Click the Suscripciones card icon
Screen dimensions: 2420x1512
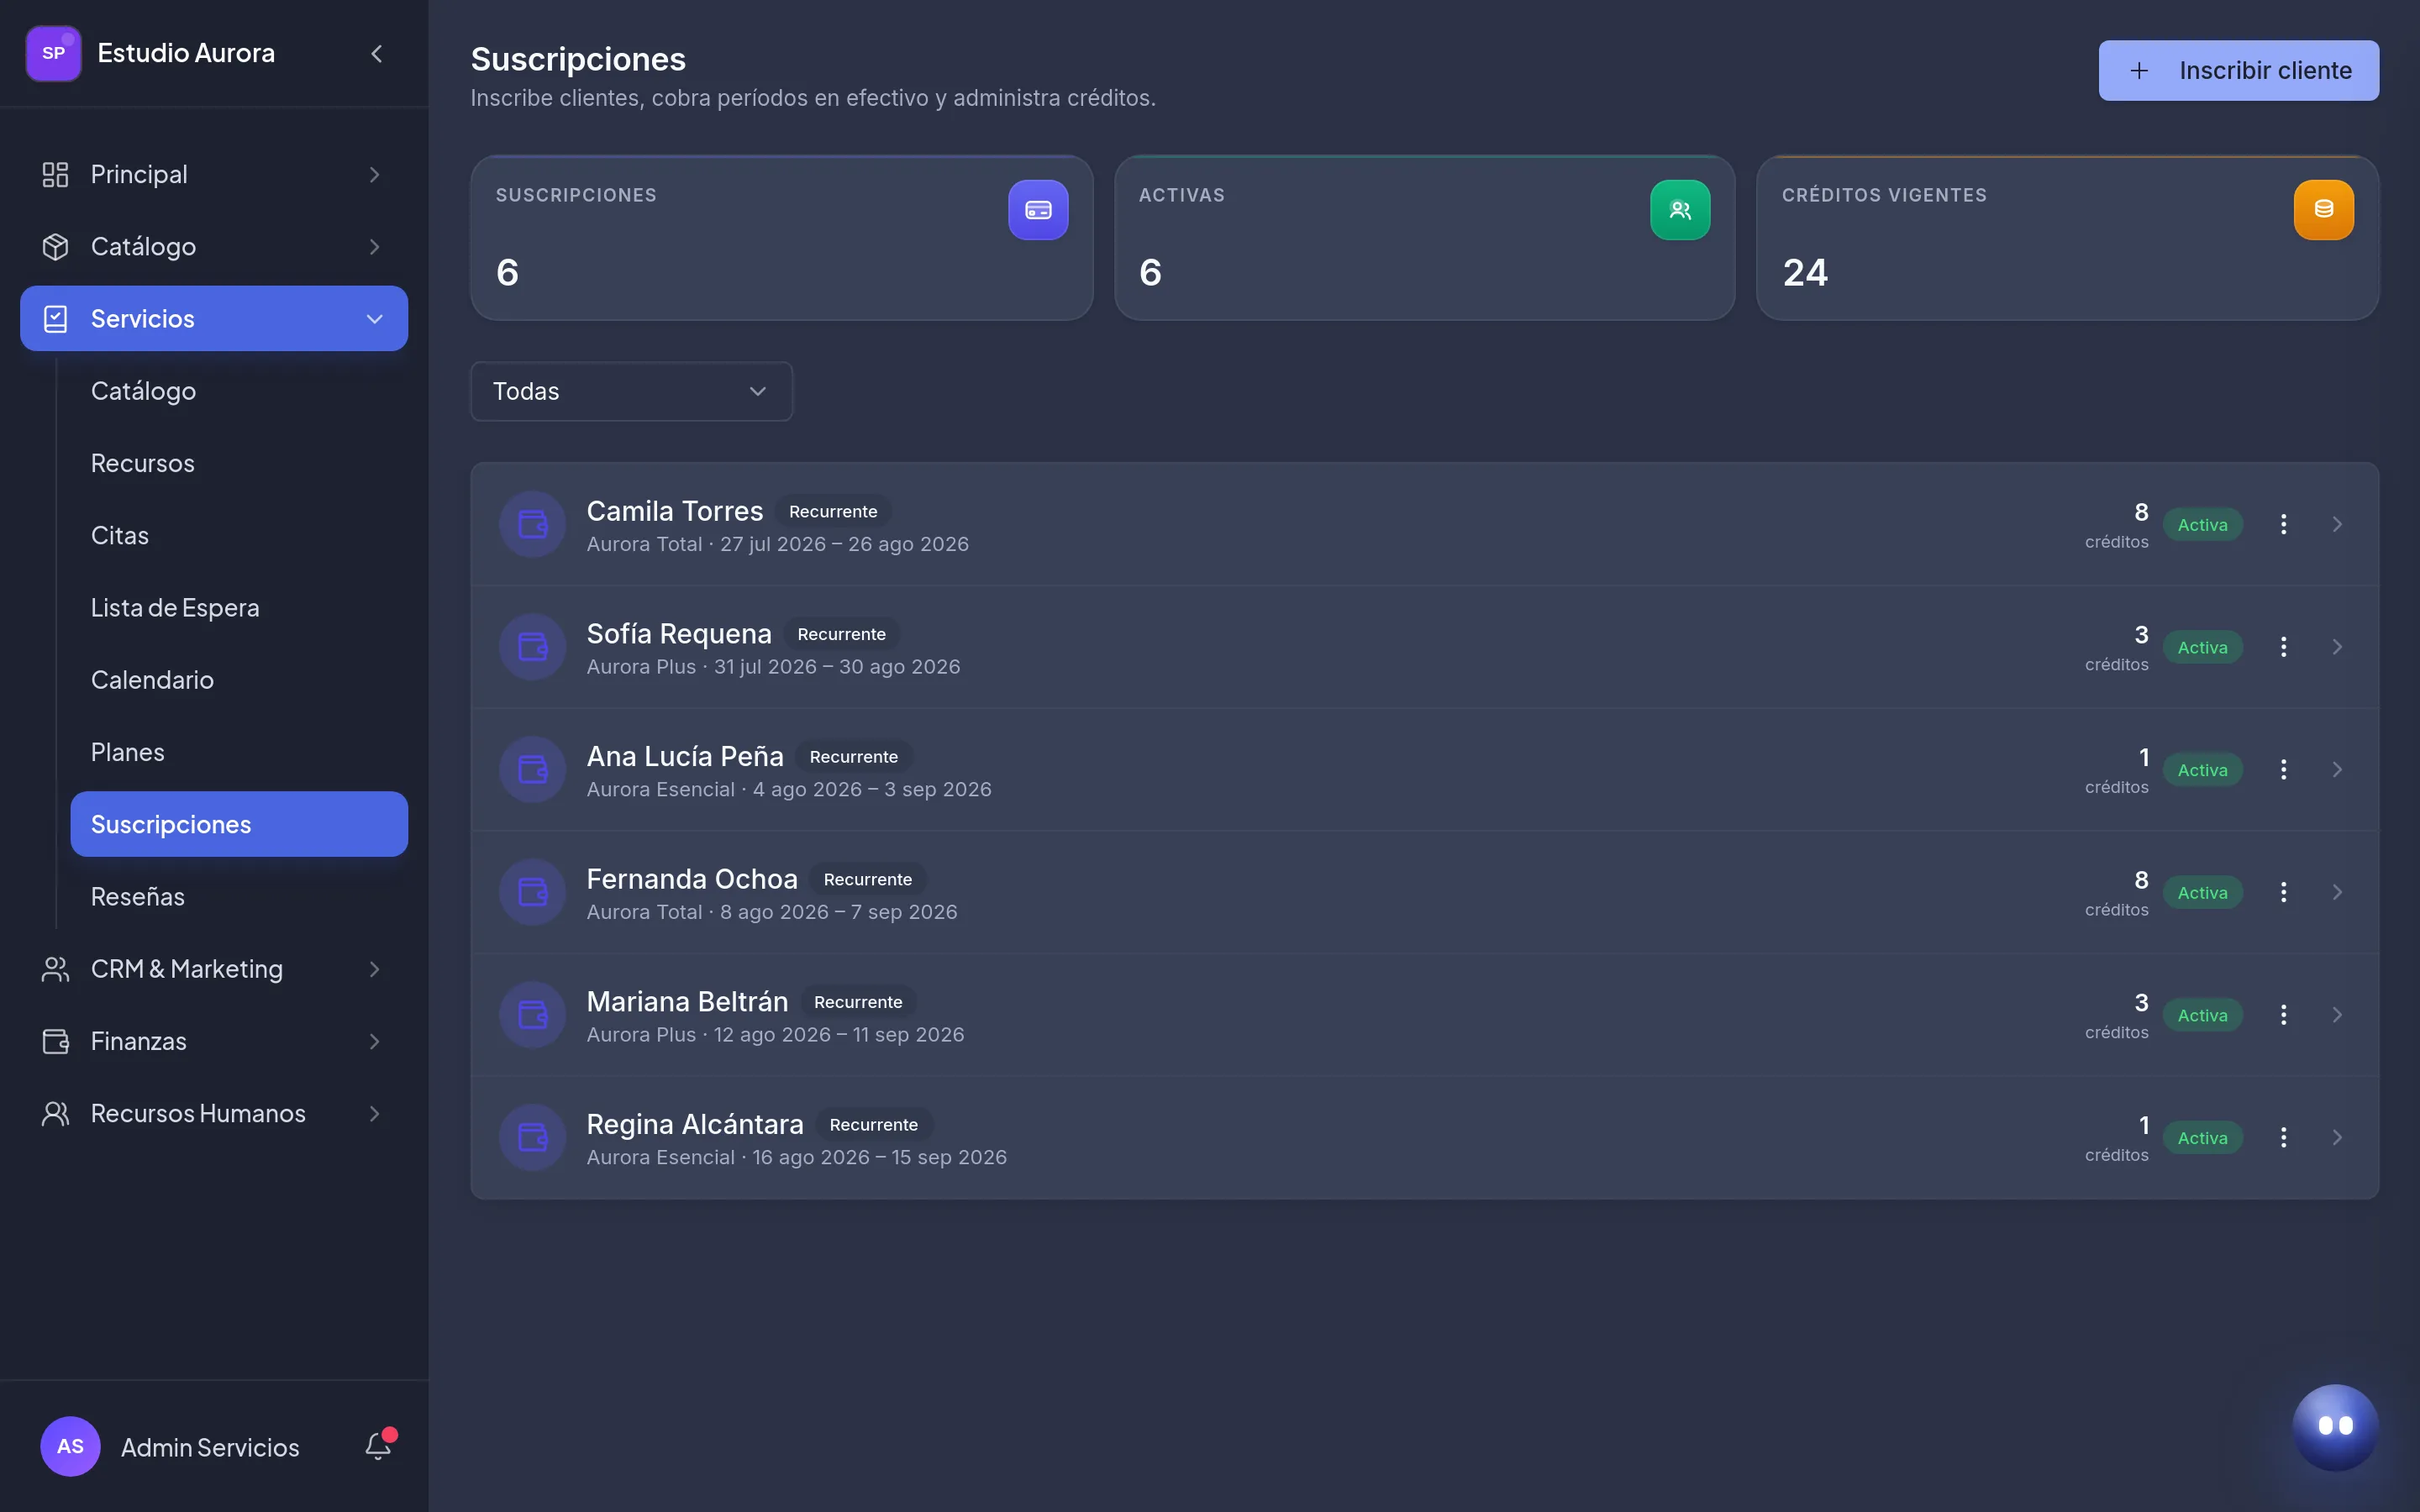[x=1038, y=210]
